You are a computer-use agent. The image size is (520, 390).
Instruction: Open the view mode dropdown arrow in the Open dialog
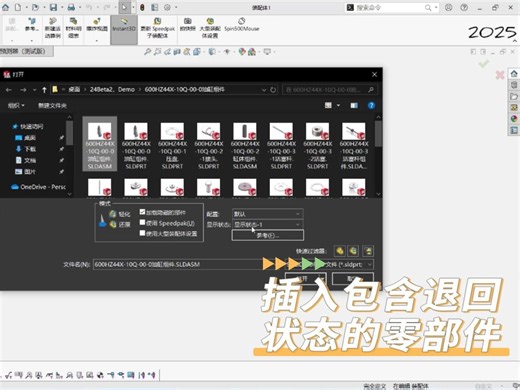pos(338,105)
